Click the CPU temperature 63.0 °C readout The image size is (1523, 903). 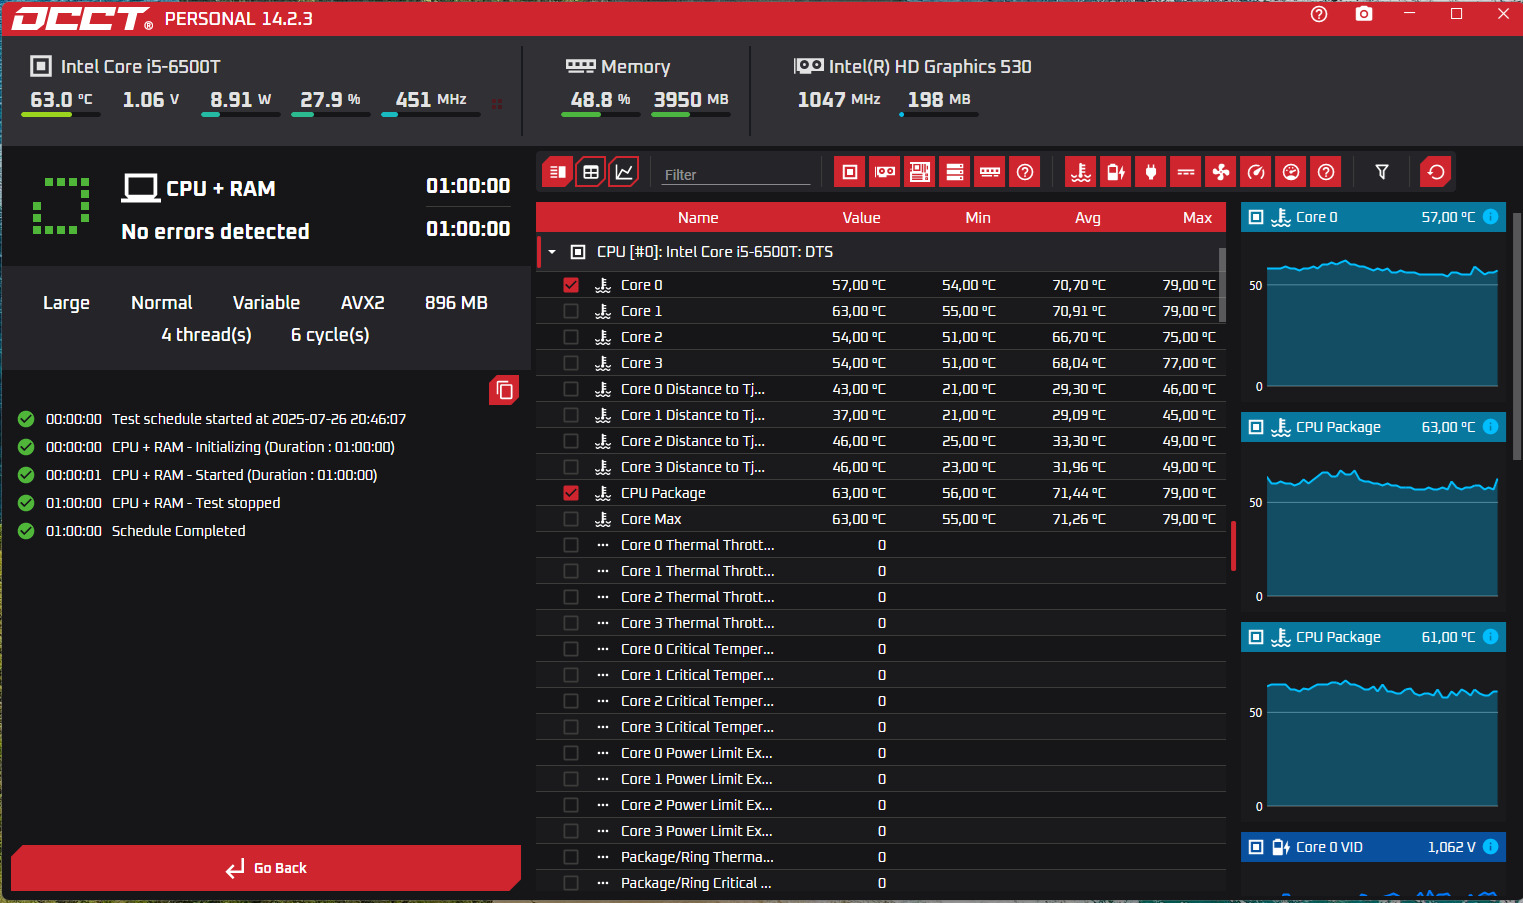(61, 100)
